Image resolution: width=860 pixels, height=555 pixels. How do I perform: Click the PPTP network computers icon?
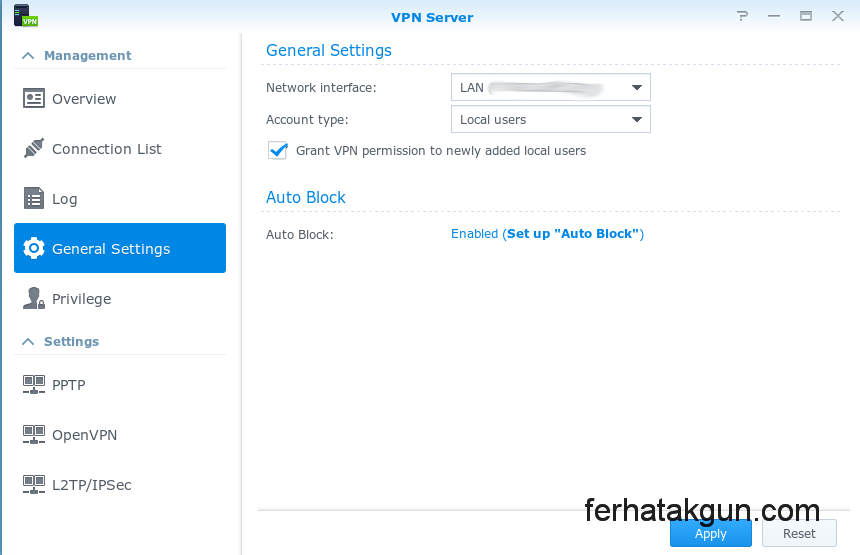33,384
